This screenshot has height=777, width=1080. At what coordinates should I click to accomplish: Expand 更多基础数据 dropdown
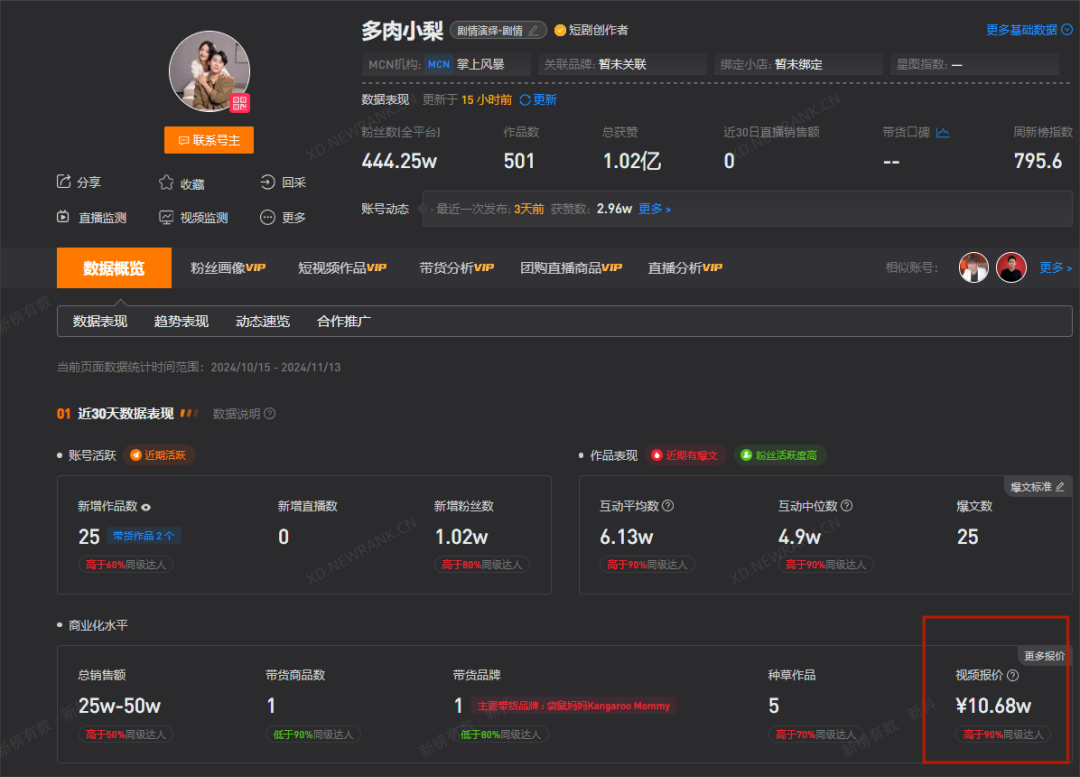[x=1029, y=30]
